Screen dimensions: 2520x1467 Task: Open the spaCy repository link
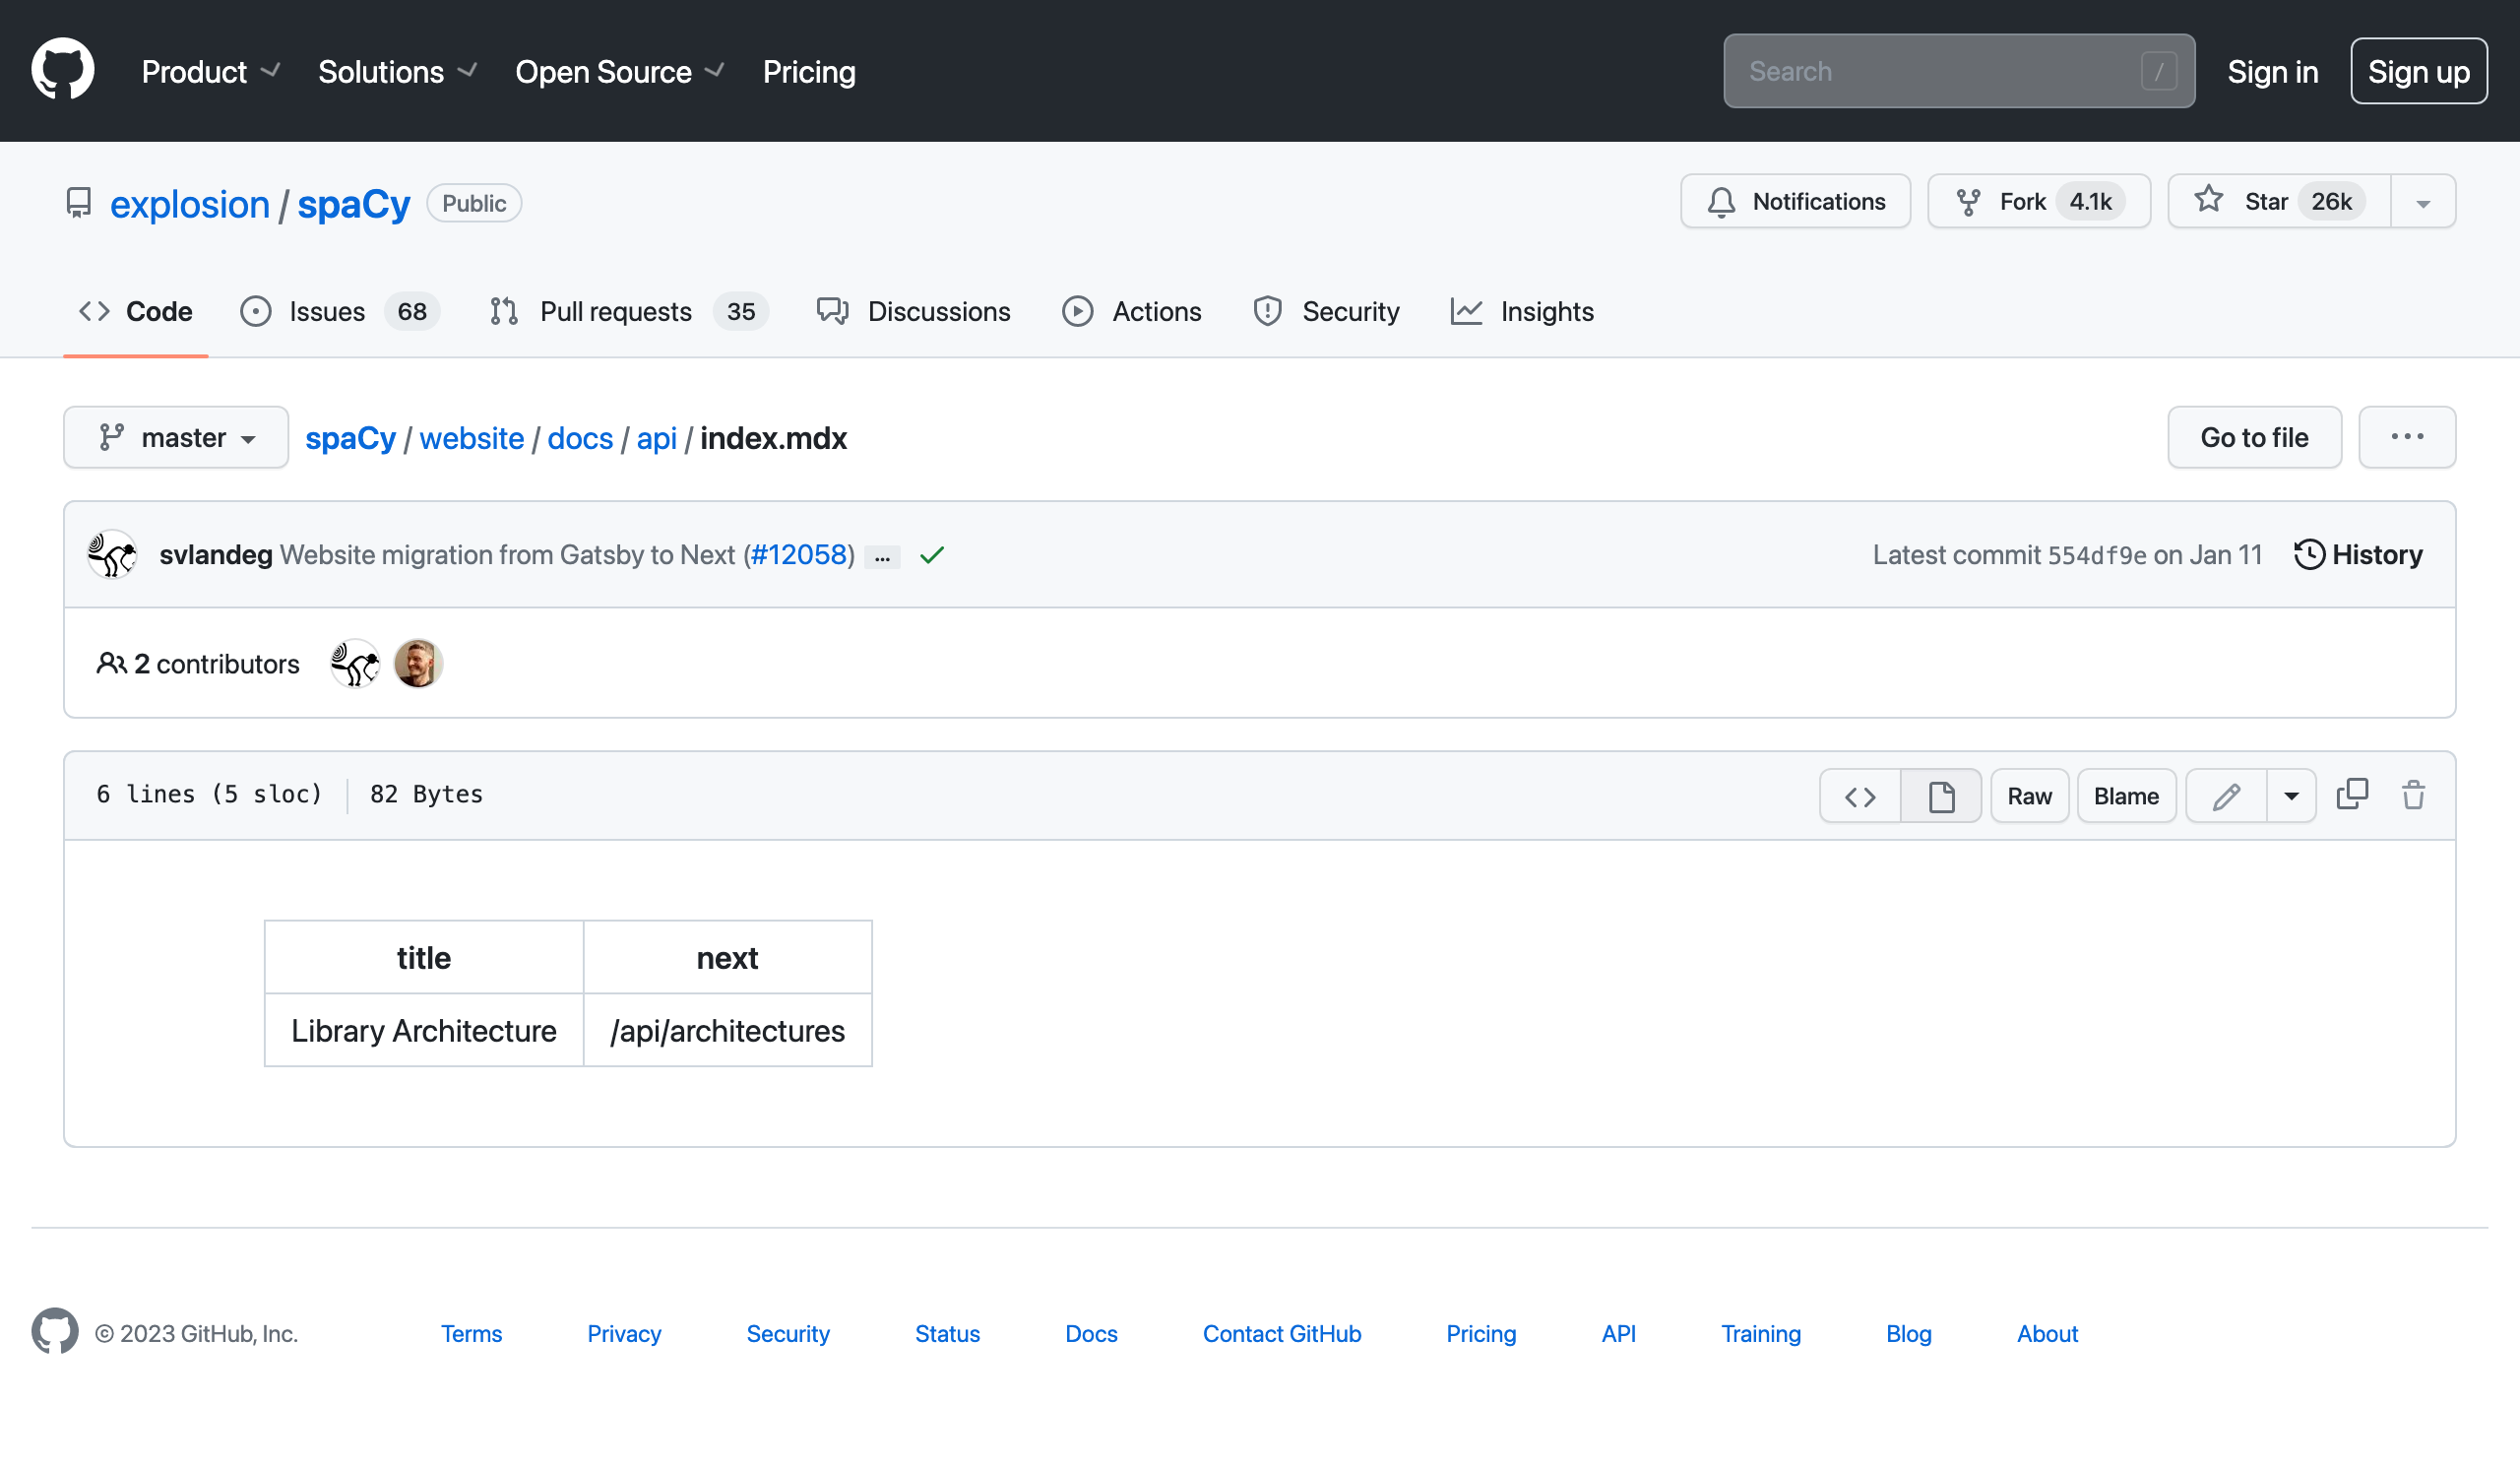click(x=354, y=203)
